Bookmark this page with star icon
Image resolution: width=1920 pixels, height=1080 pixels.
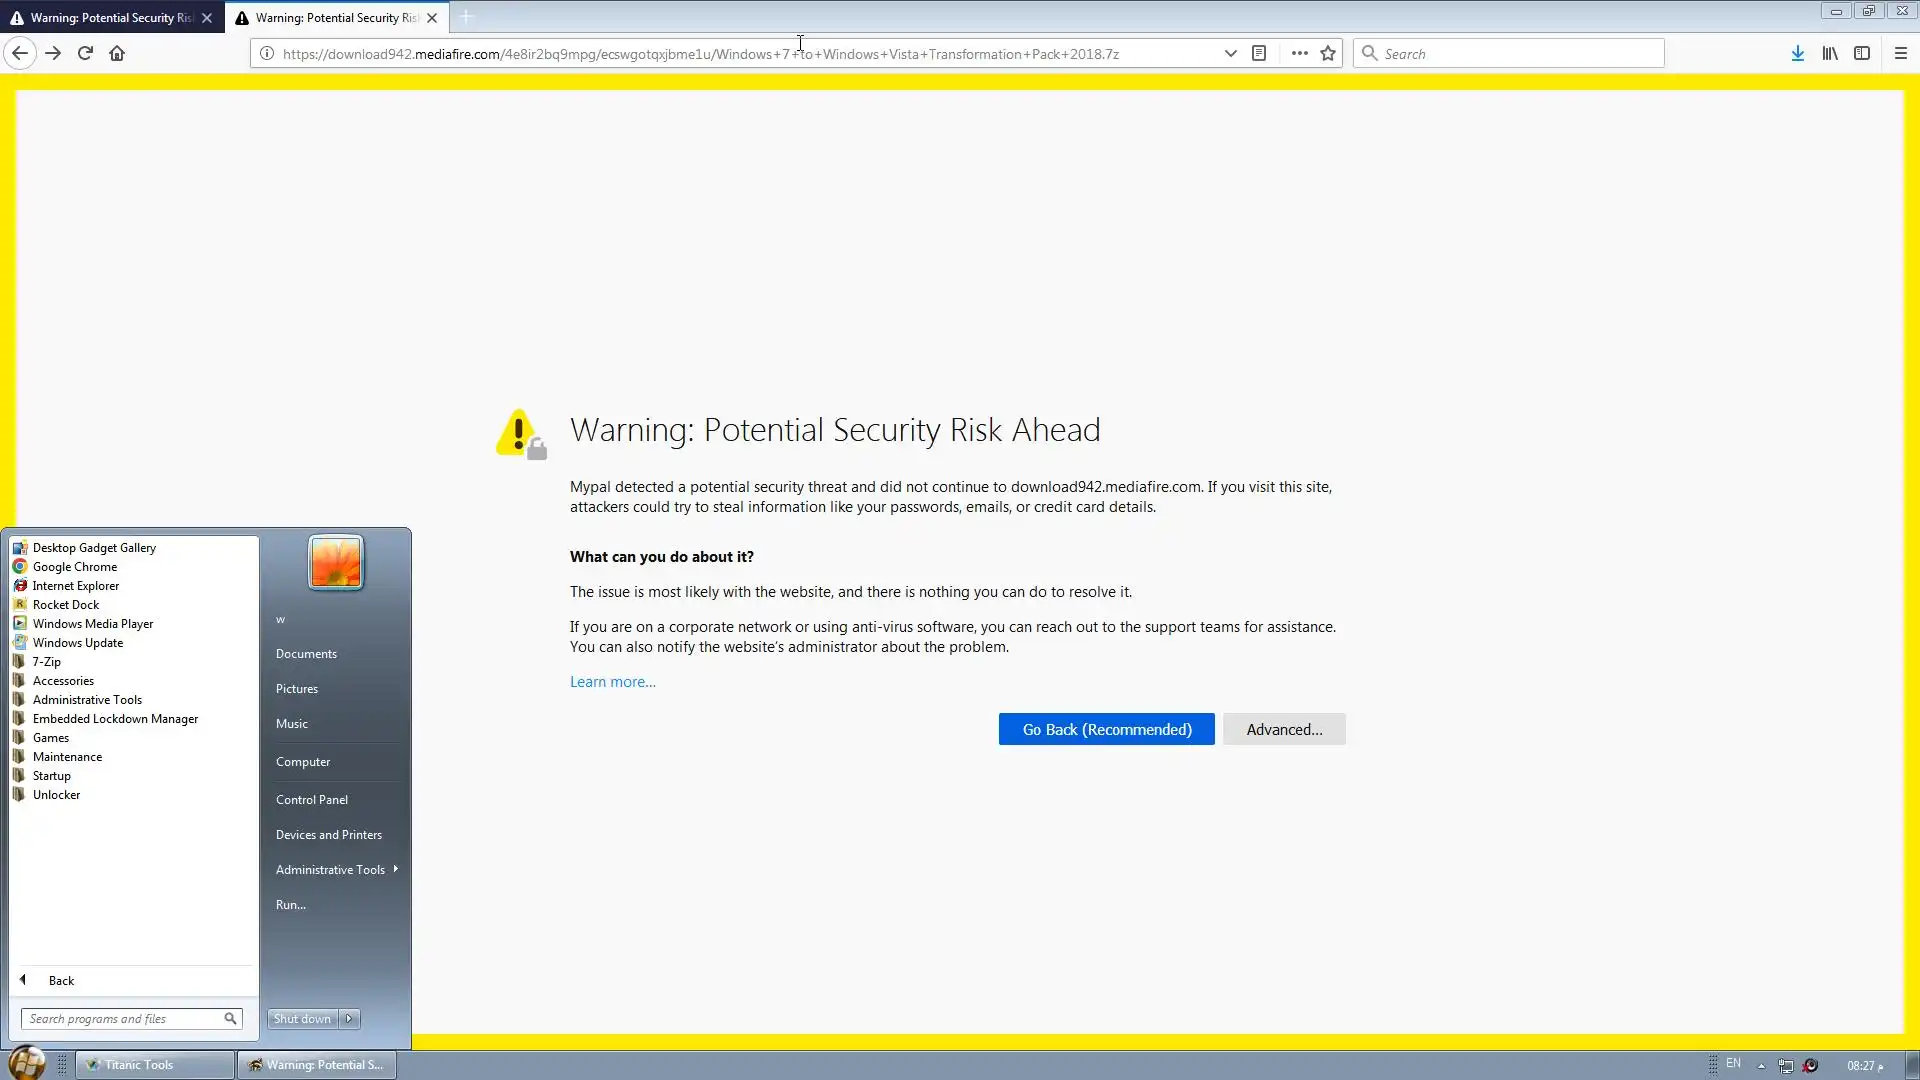(1328, 54)
